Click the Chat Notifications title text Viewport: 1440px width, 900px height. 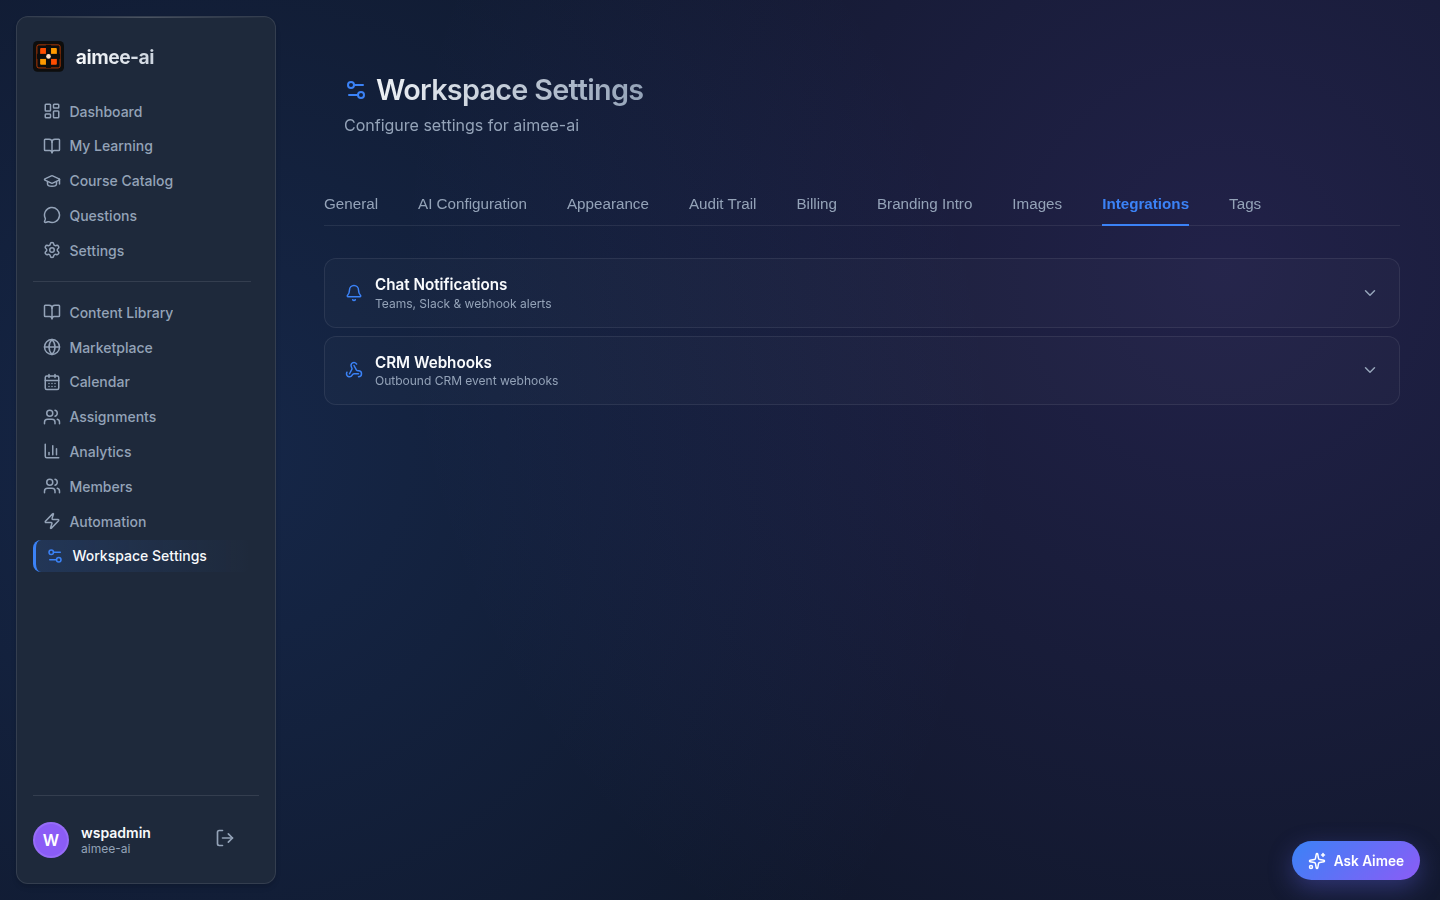point(441,284)
